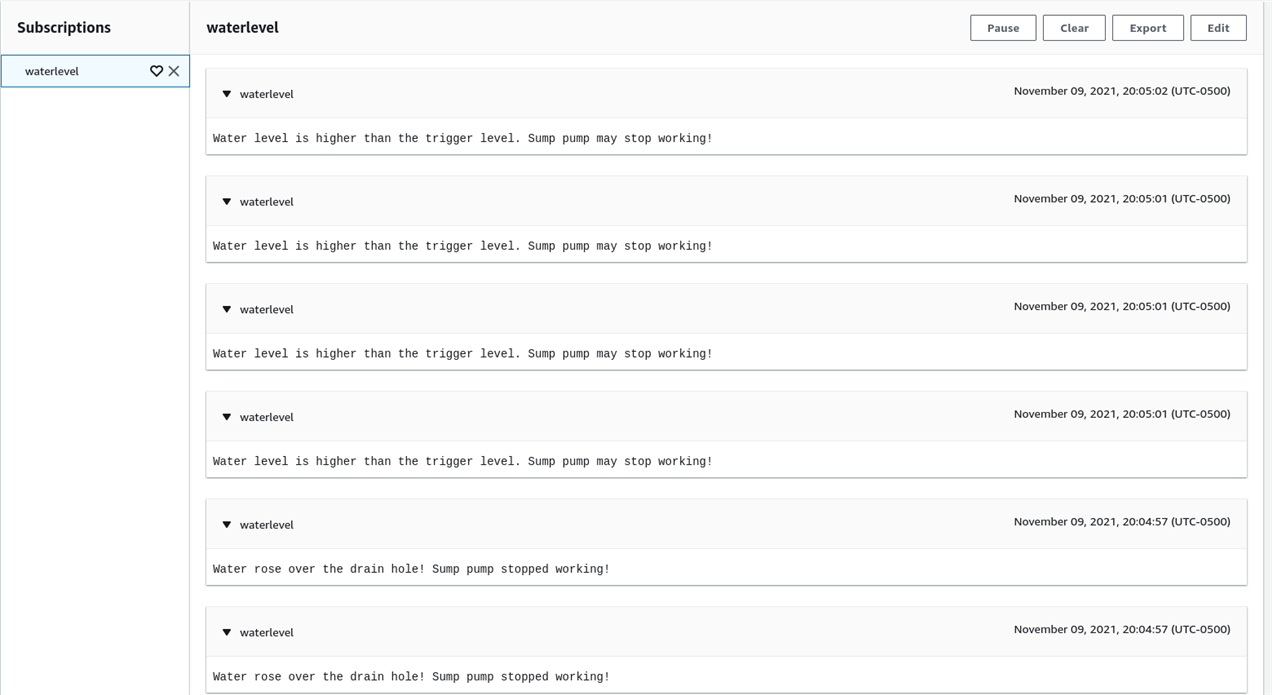The width and height of the screenshot is (1272, 695).
Task: Collapse the 20:05:02 waterlevel message
Action: click(x=227, y=94)
